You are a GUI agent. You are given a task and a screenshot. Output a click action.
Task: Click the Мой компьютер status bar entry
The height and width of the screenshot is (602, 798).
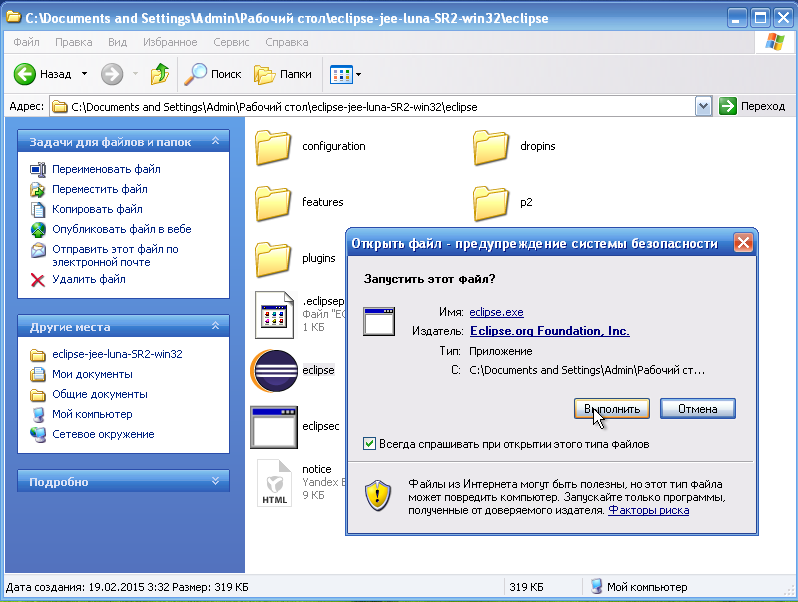[x=639, y=587]
